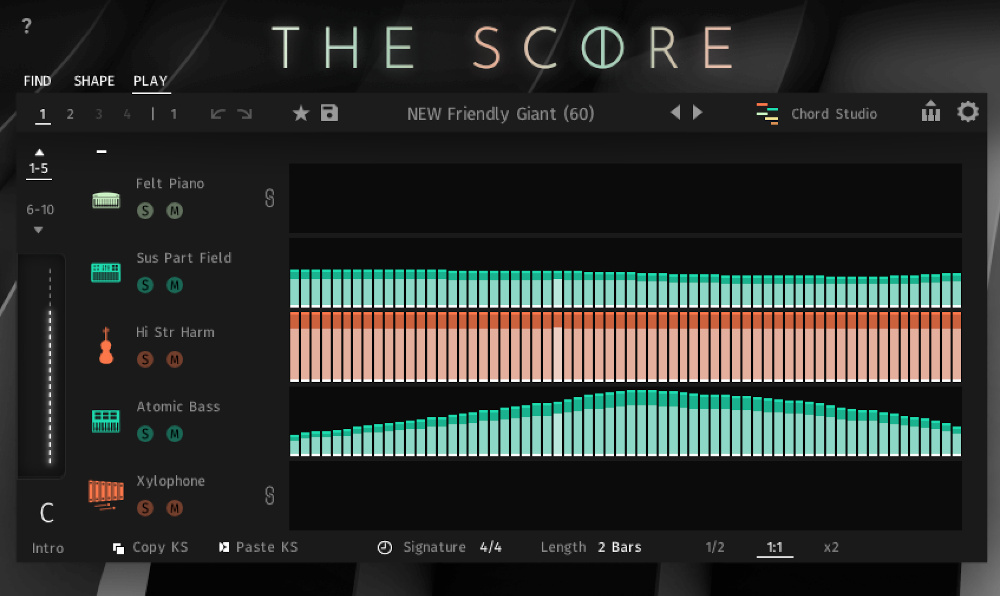Change the 4/4 time signature value
Screen dimensions: 1000x596
pos(490,548)
